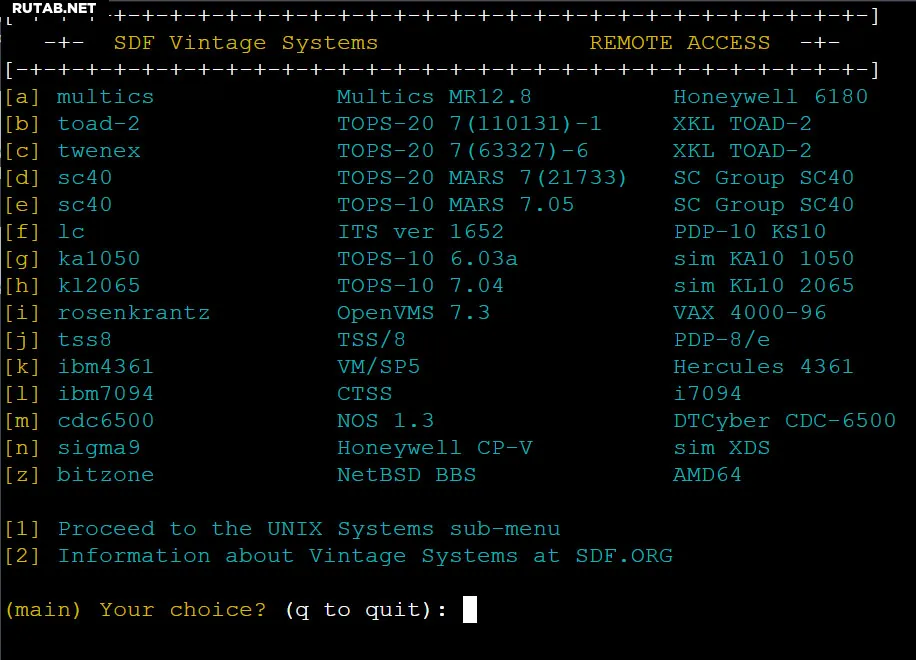Open the rosenkrantz OpenVMS entry
This screenshot has height=660, width=916.
click(133, 313)
